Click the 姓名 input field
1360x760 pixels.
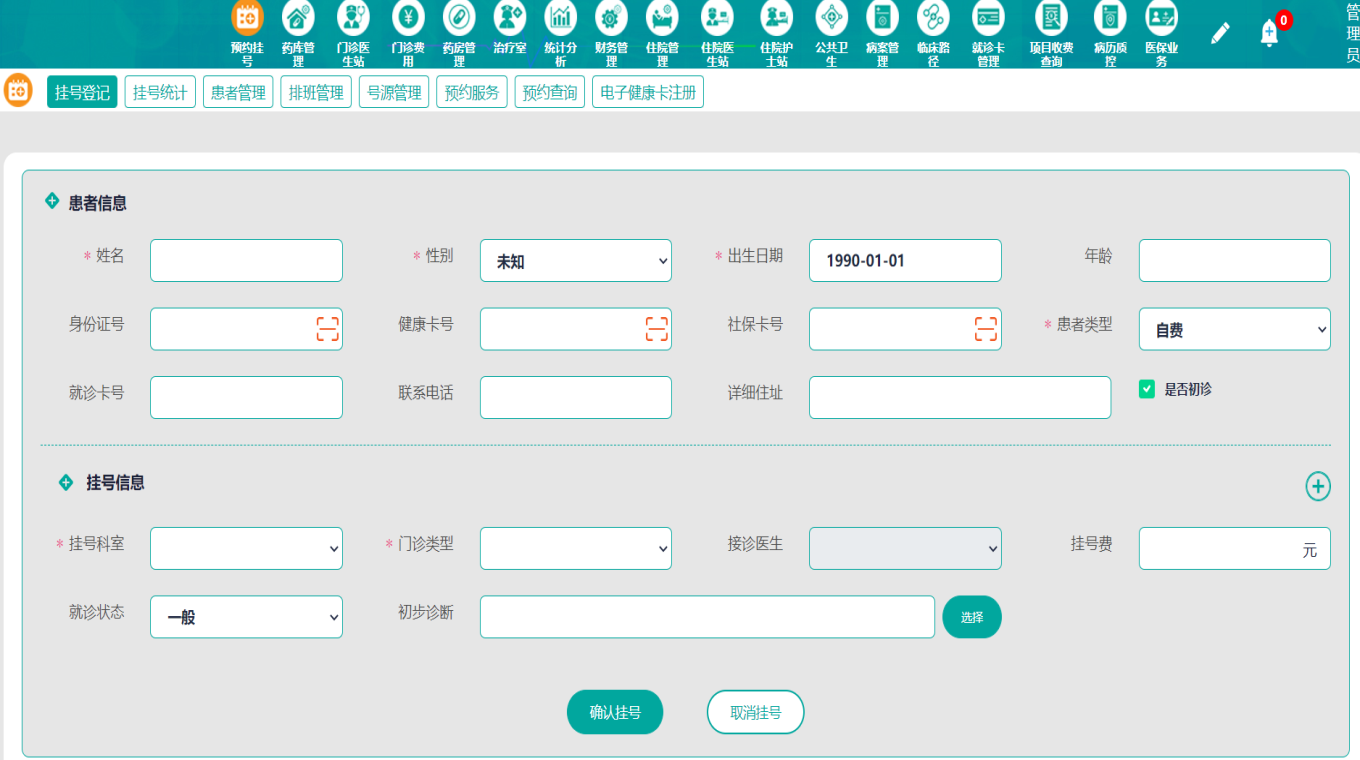tap(246, 261)
